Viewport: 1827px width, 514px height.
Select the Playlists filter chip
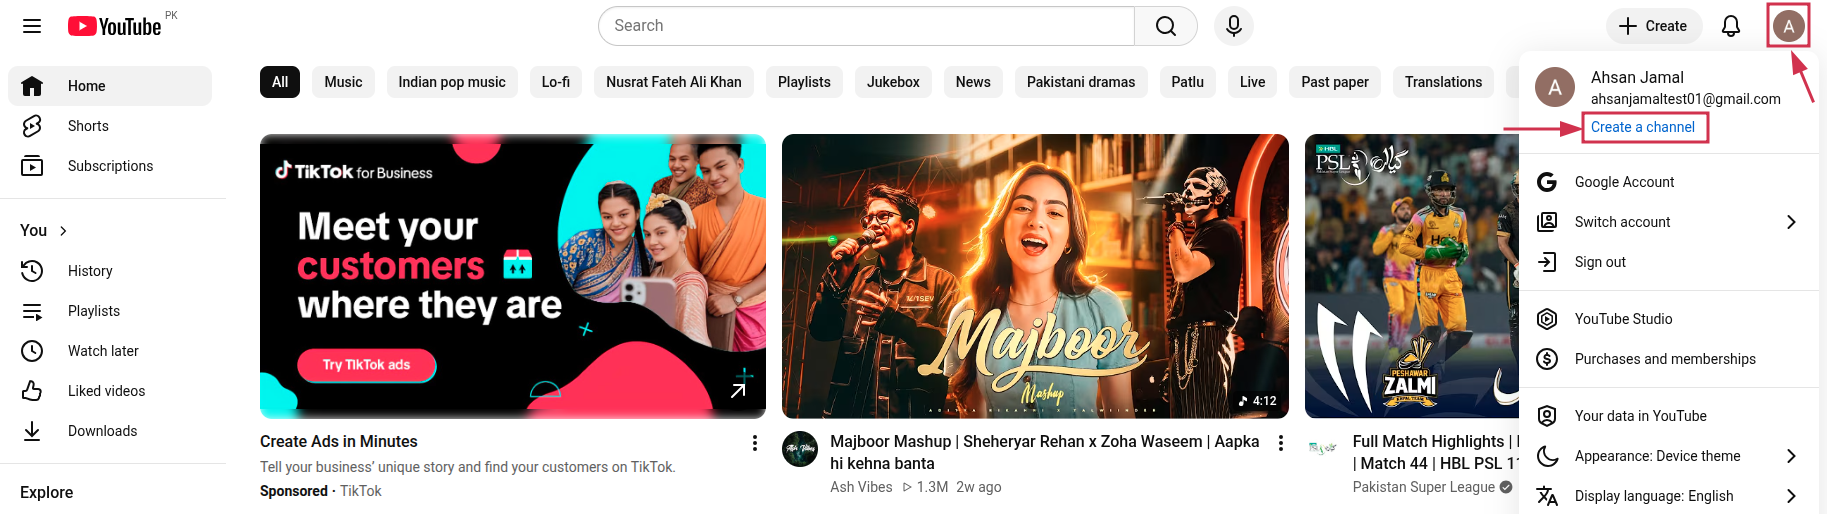[x=804, y=82]
